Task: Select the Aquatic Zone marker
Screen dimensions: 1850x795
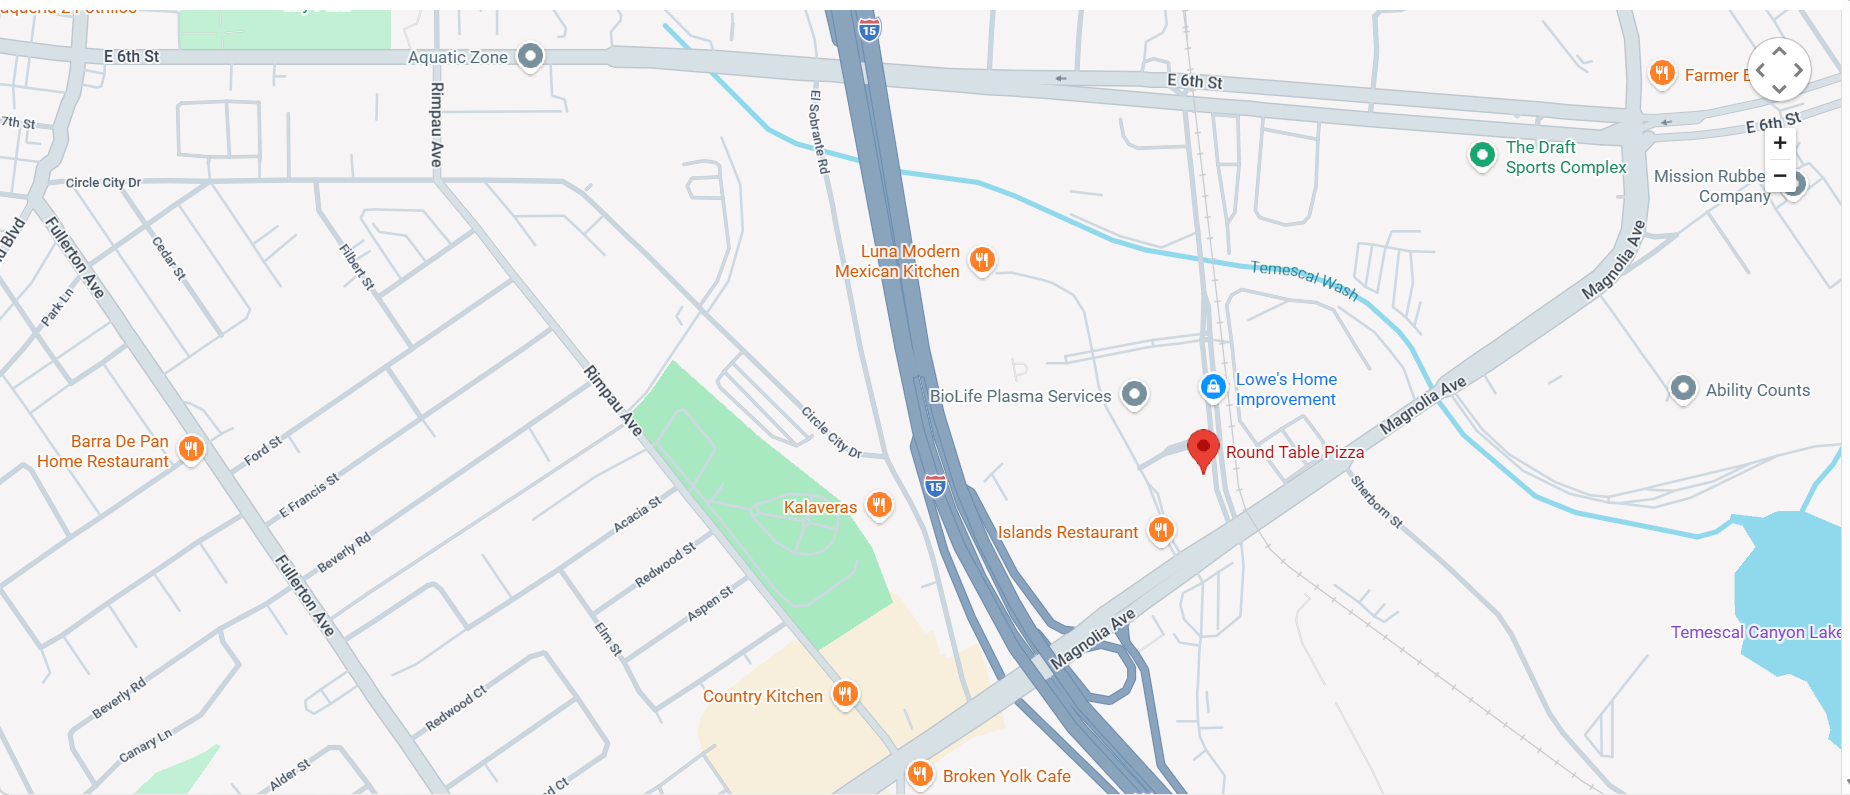Action: pos(531,56)
